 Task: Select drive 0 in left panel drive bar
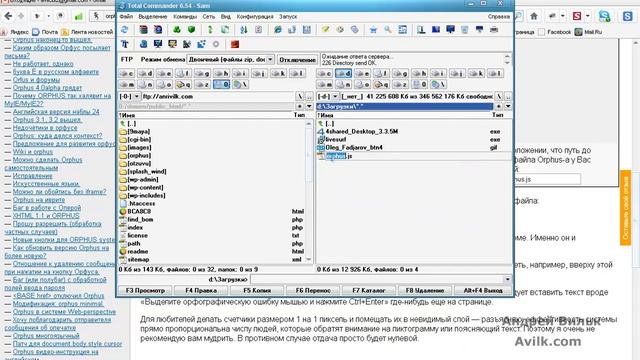click(x=221, y=84)
